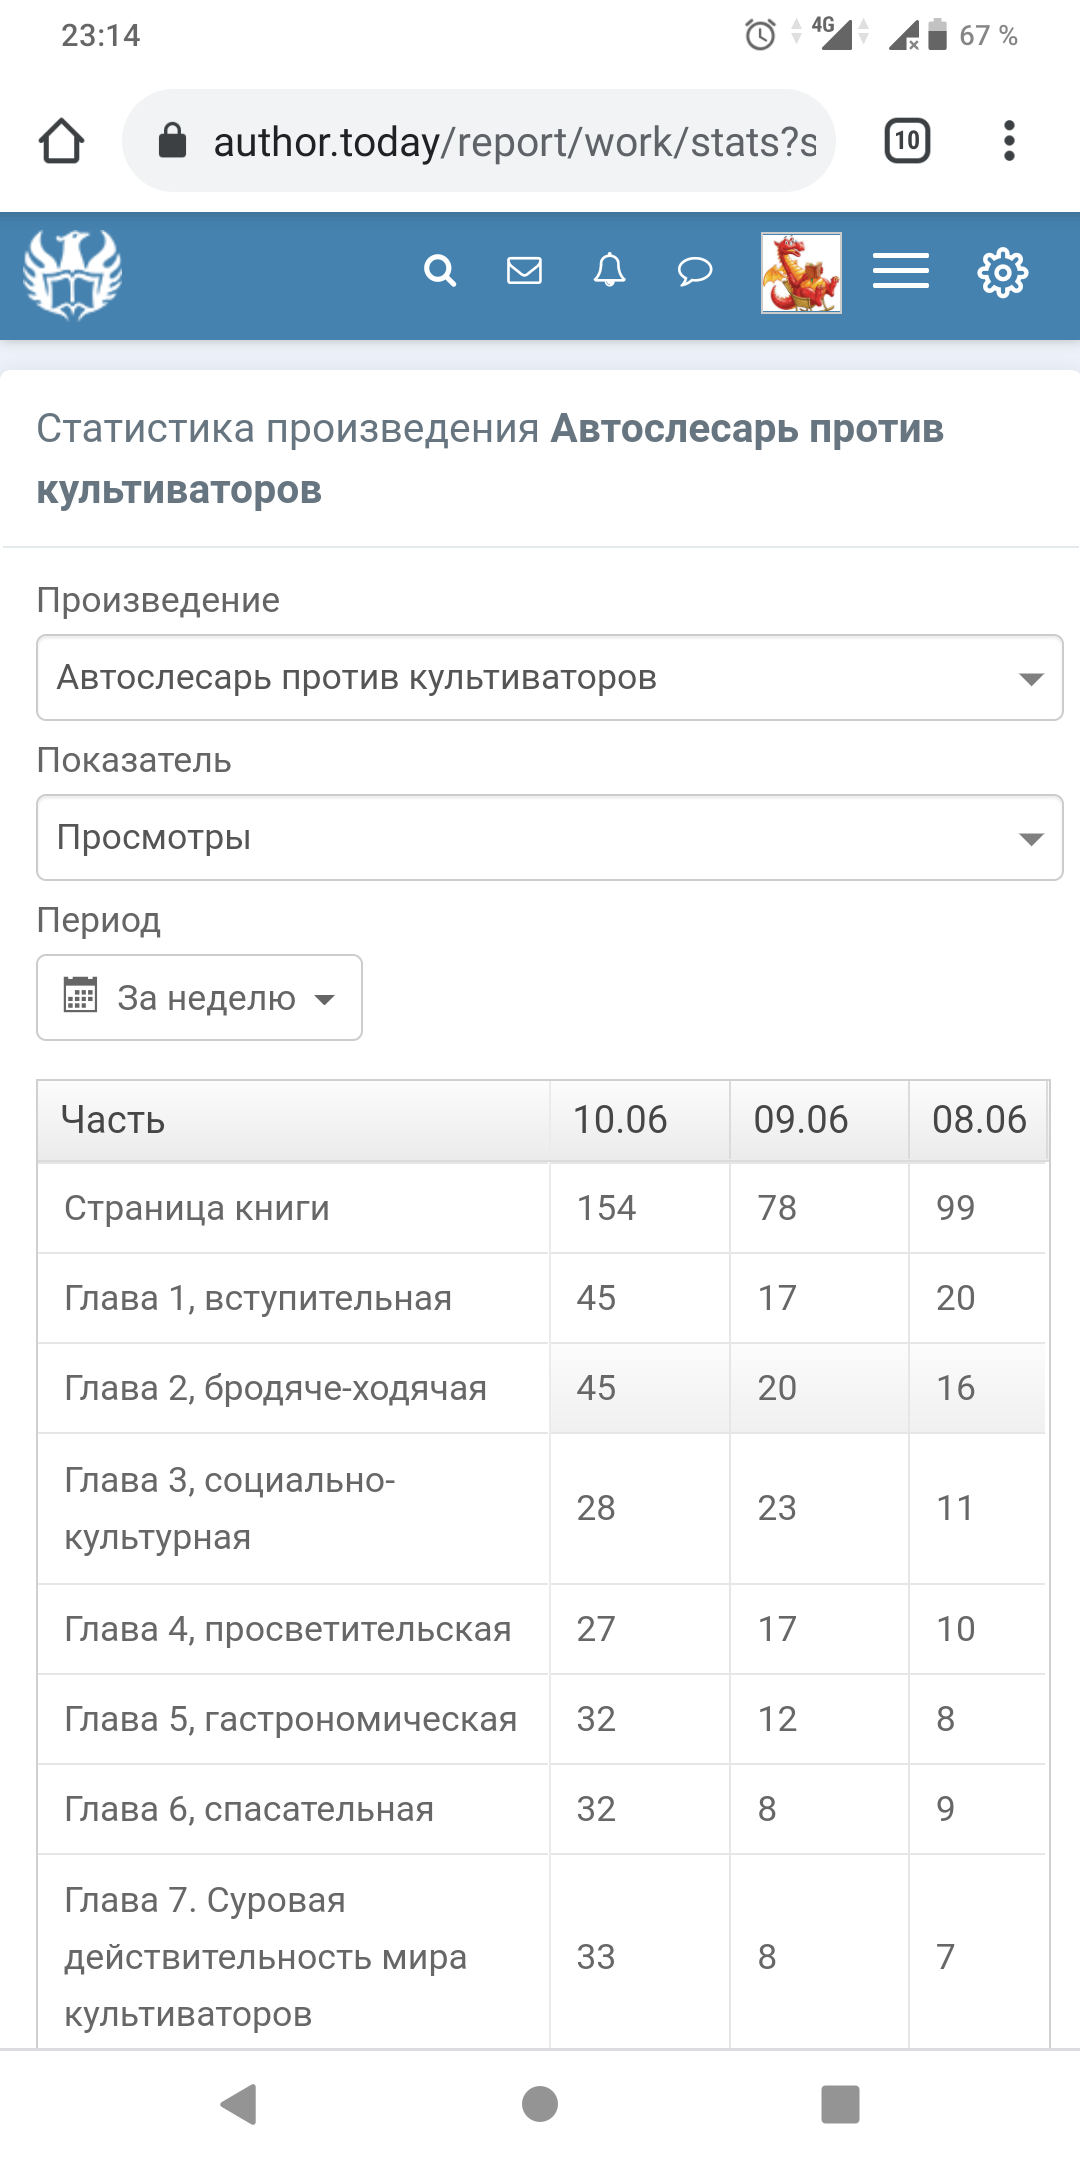Open site search with the magnifier icon

tap(440, 271)
